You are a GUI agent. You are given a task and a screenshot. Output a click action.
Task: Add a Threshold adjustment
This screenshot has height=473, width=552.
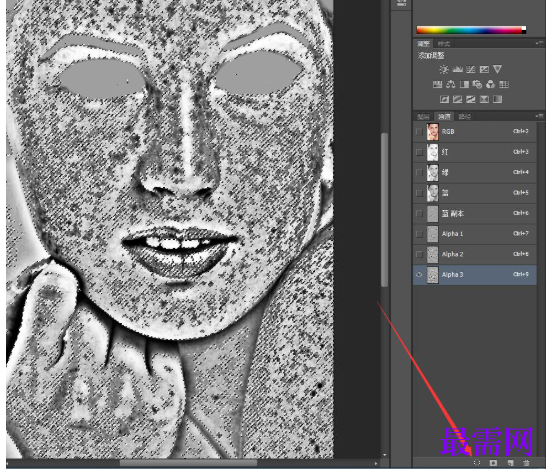(471, 100)
